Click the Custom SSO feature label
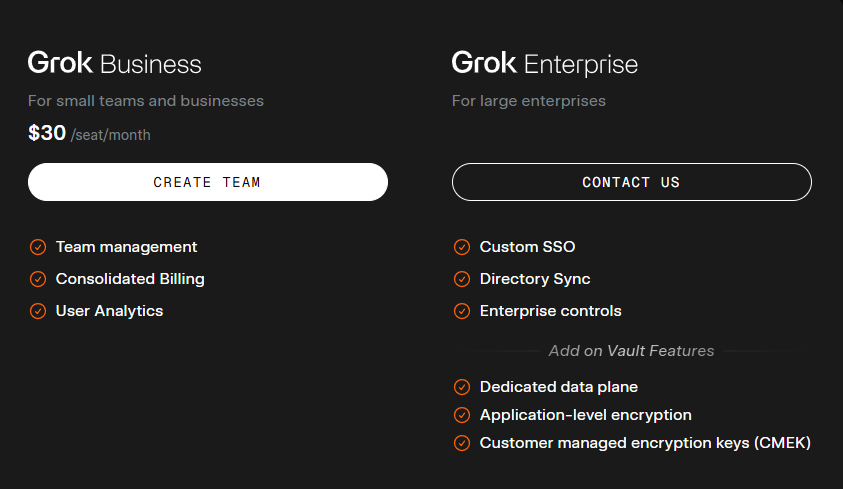Viewport: 843px width, 489px height. point(527,247)
